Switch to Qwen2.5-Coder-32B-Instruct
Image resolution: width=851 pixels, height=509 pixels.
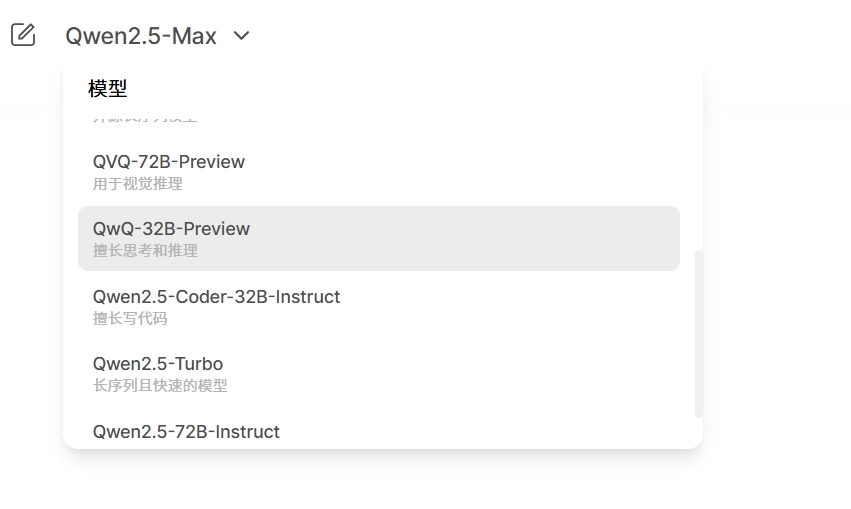click(216, 297)
